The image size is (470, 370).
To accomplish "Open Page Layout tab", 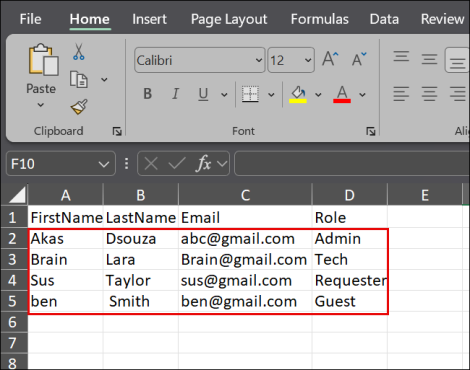I will click(229, 20).
